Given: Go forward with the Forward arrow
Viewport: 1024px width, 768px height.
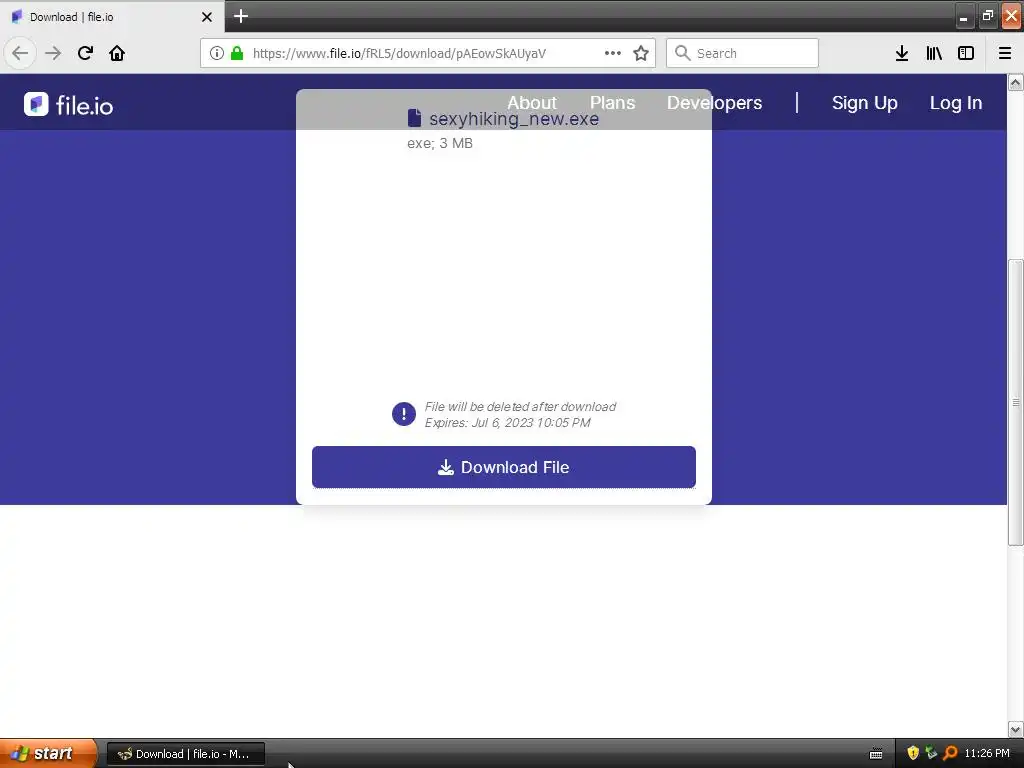Looking at the screenshot, I should pyautogui.click(x=53, y=53).
